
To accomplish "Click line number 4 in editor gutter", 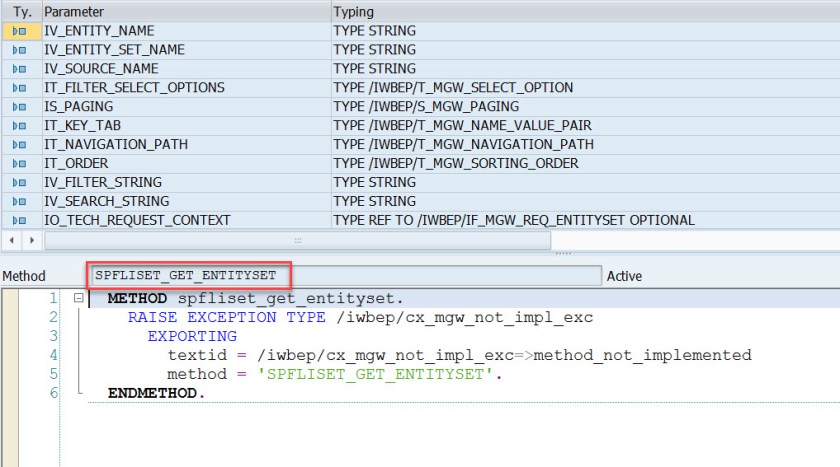I will (x=54, y=355).
